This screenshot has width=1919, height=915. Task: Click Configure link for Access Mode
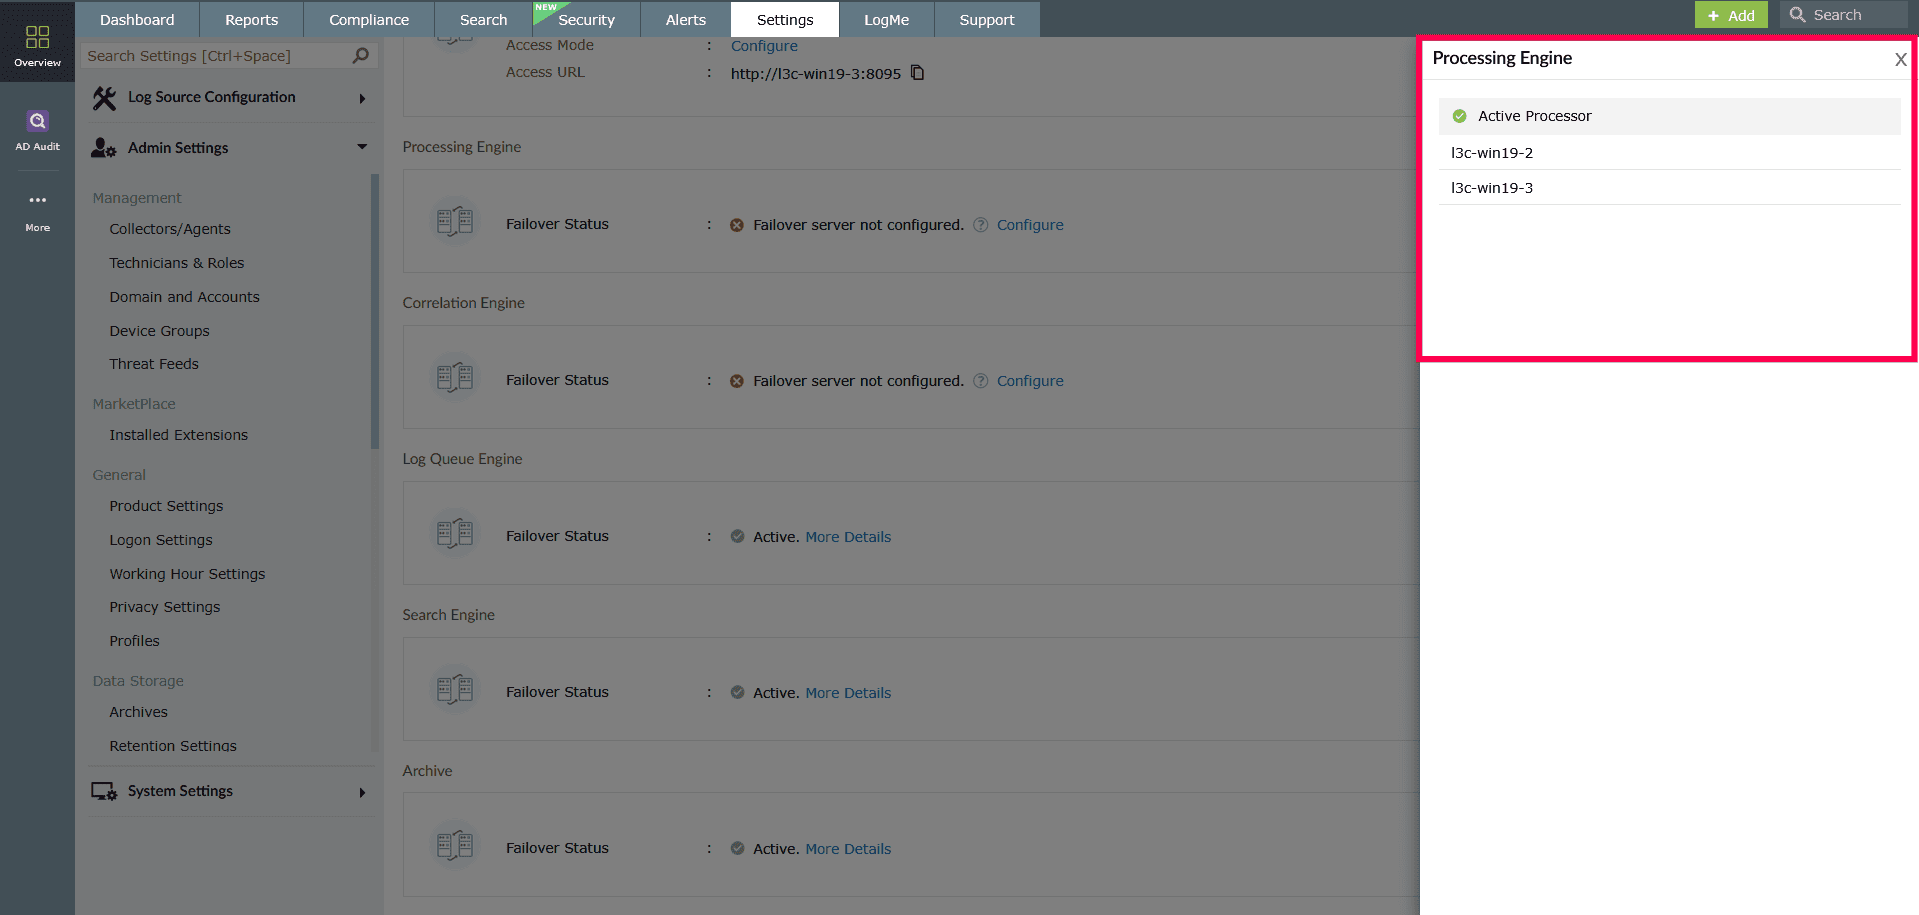[x=764, y=46]
